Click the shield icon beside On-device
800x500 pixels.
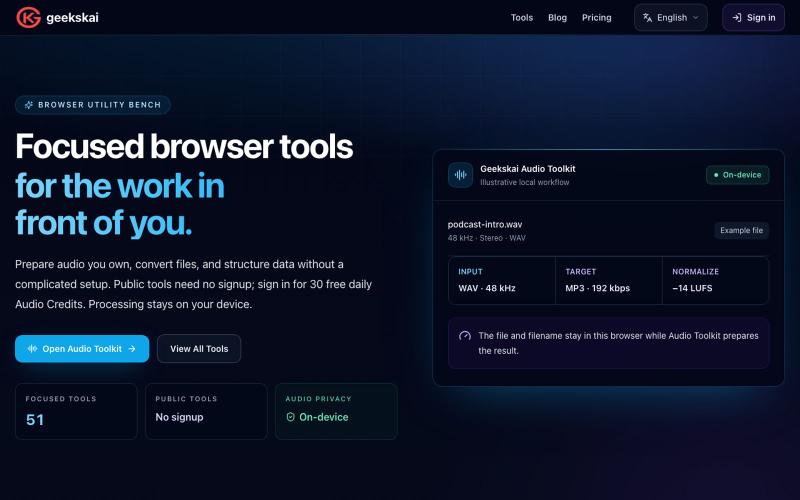290,417
